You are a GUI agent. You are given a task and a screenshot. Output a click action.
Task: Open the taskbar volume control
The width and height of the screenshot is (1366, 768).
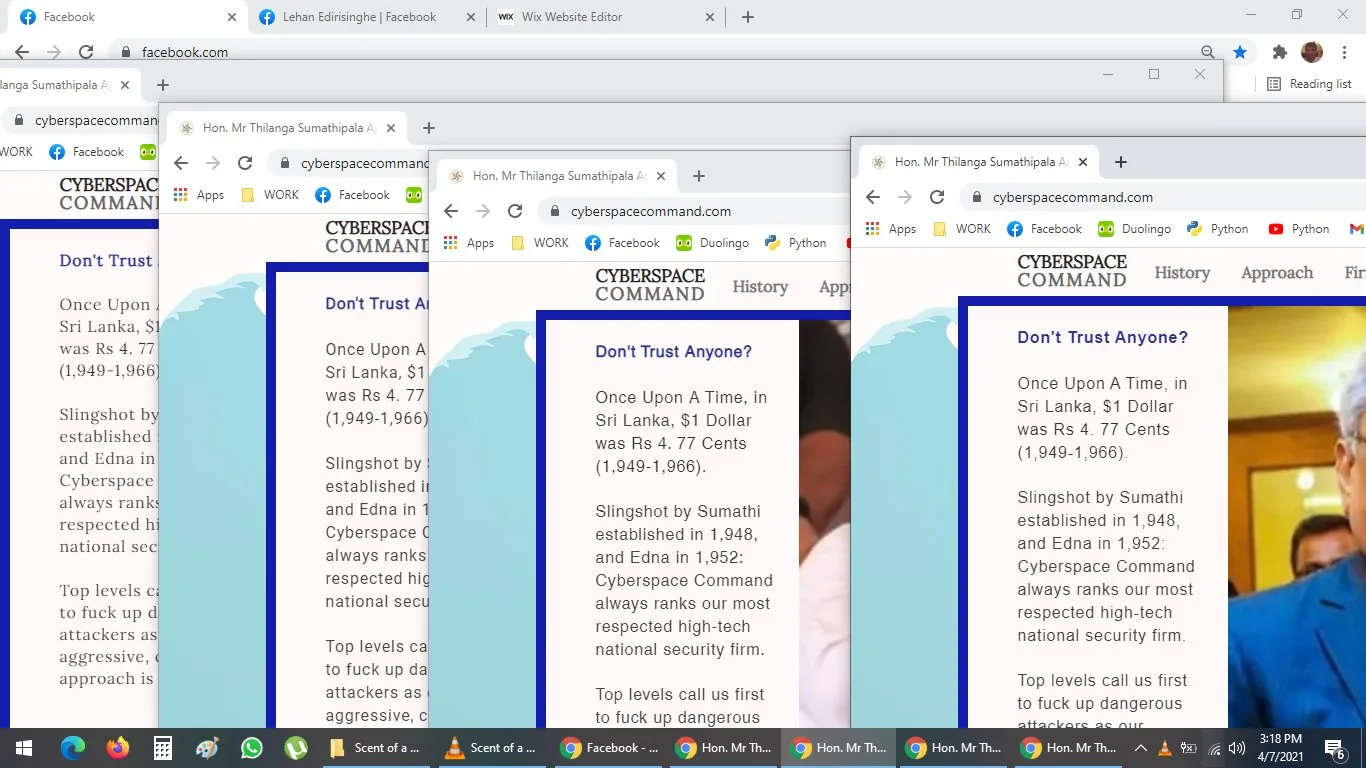click(1237, 748)
